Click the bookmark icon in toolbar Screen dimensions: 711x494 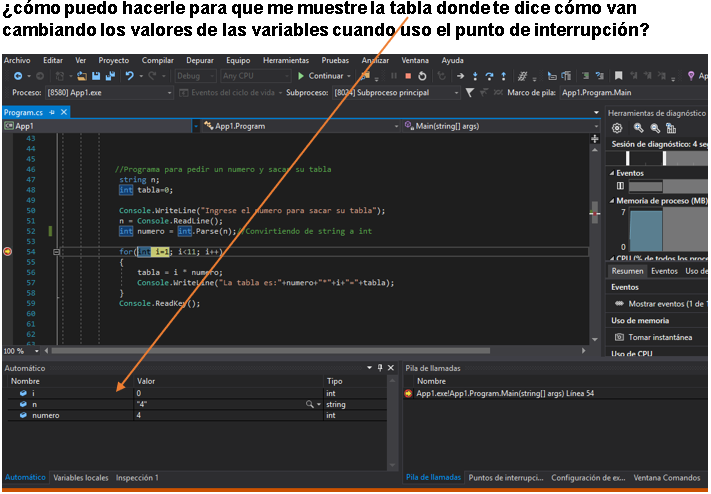click(x=618, y=76)
